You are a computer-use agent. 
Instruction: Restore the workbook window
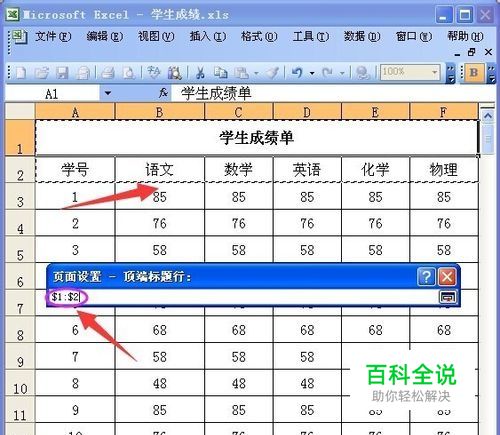(472, 52)
